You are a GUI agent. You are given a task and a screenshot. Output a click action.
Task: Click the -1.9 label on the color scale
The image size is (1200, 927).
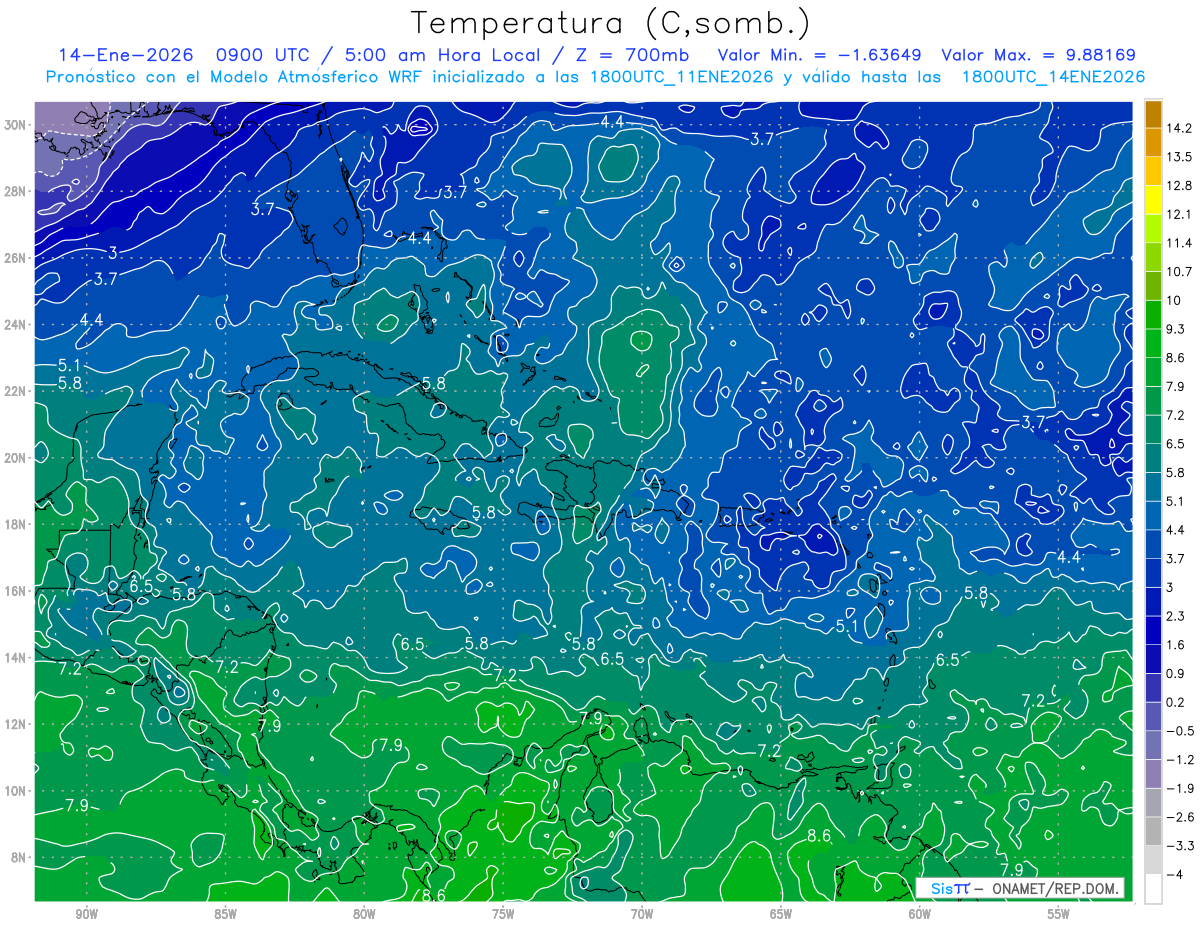(x=1181, y=789)
